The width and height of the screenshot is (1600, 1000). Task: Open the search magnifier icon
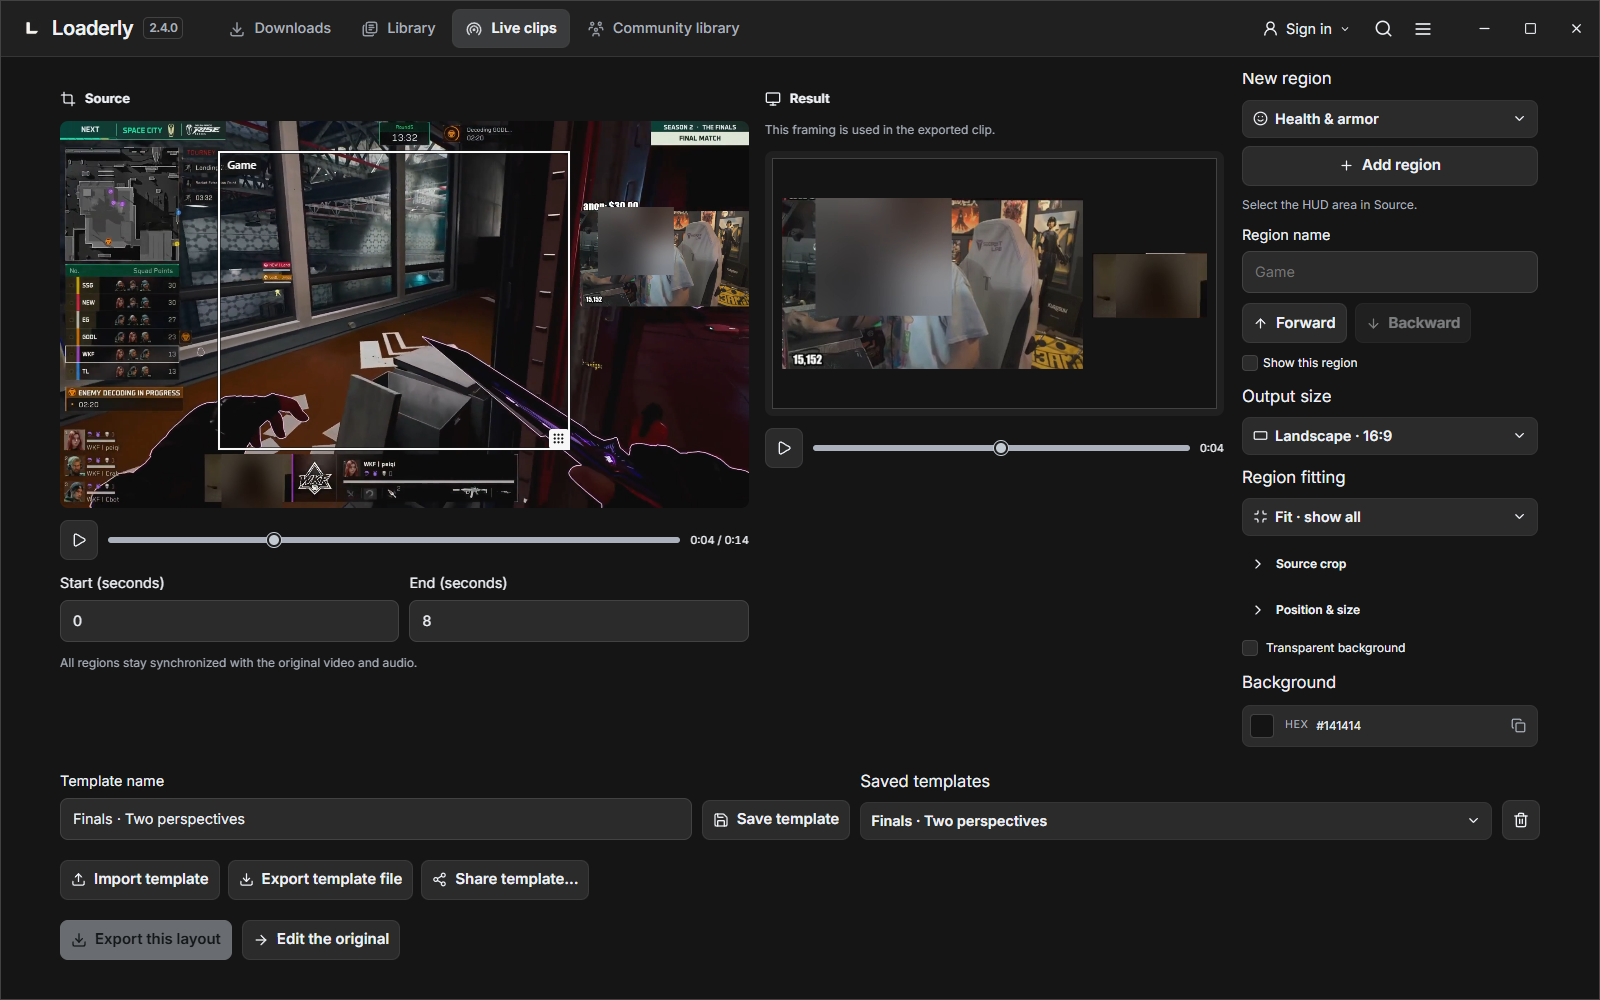pyautogui.click(x=1383, y=29)
